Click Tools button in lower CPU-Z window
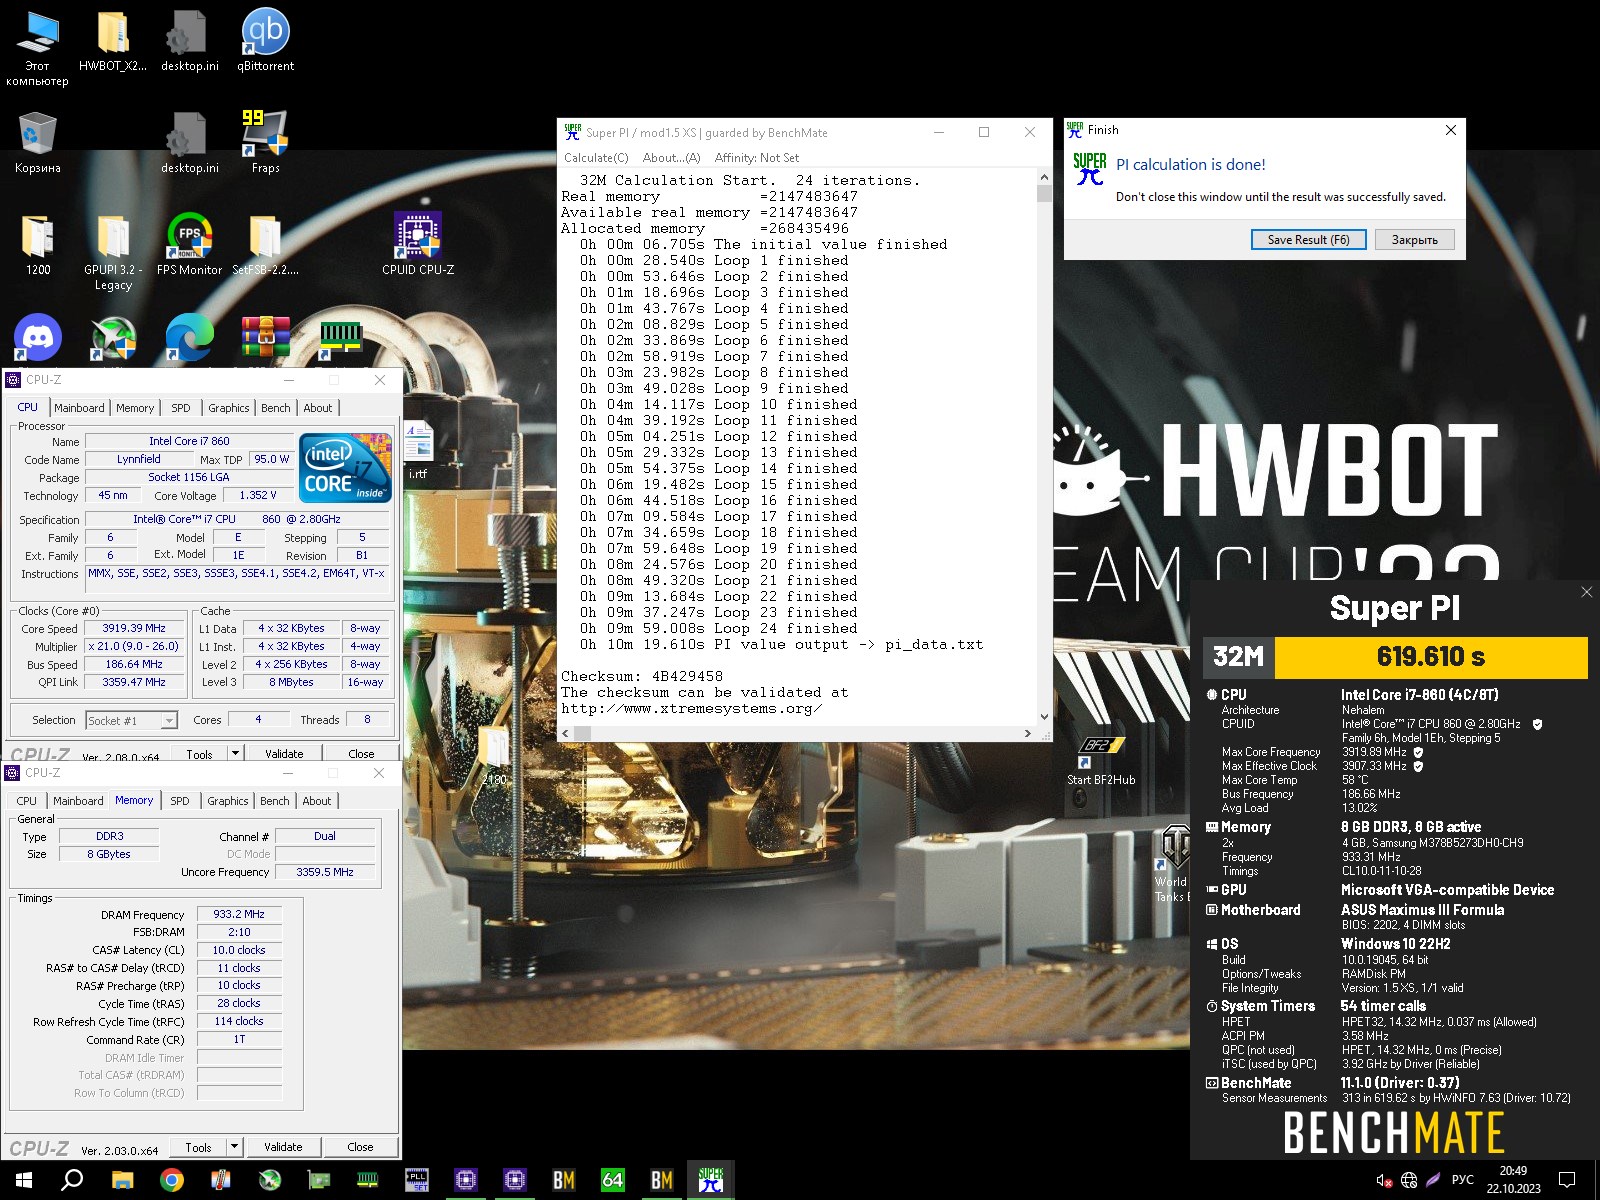Viewport: 1600px width, 1200px height. [198, 1147]
